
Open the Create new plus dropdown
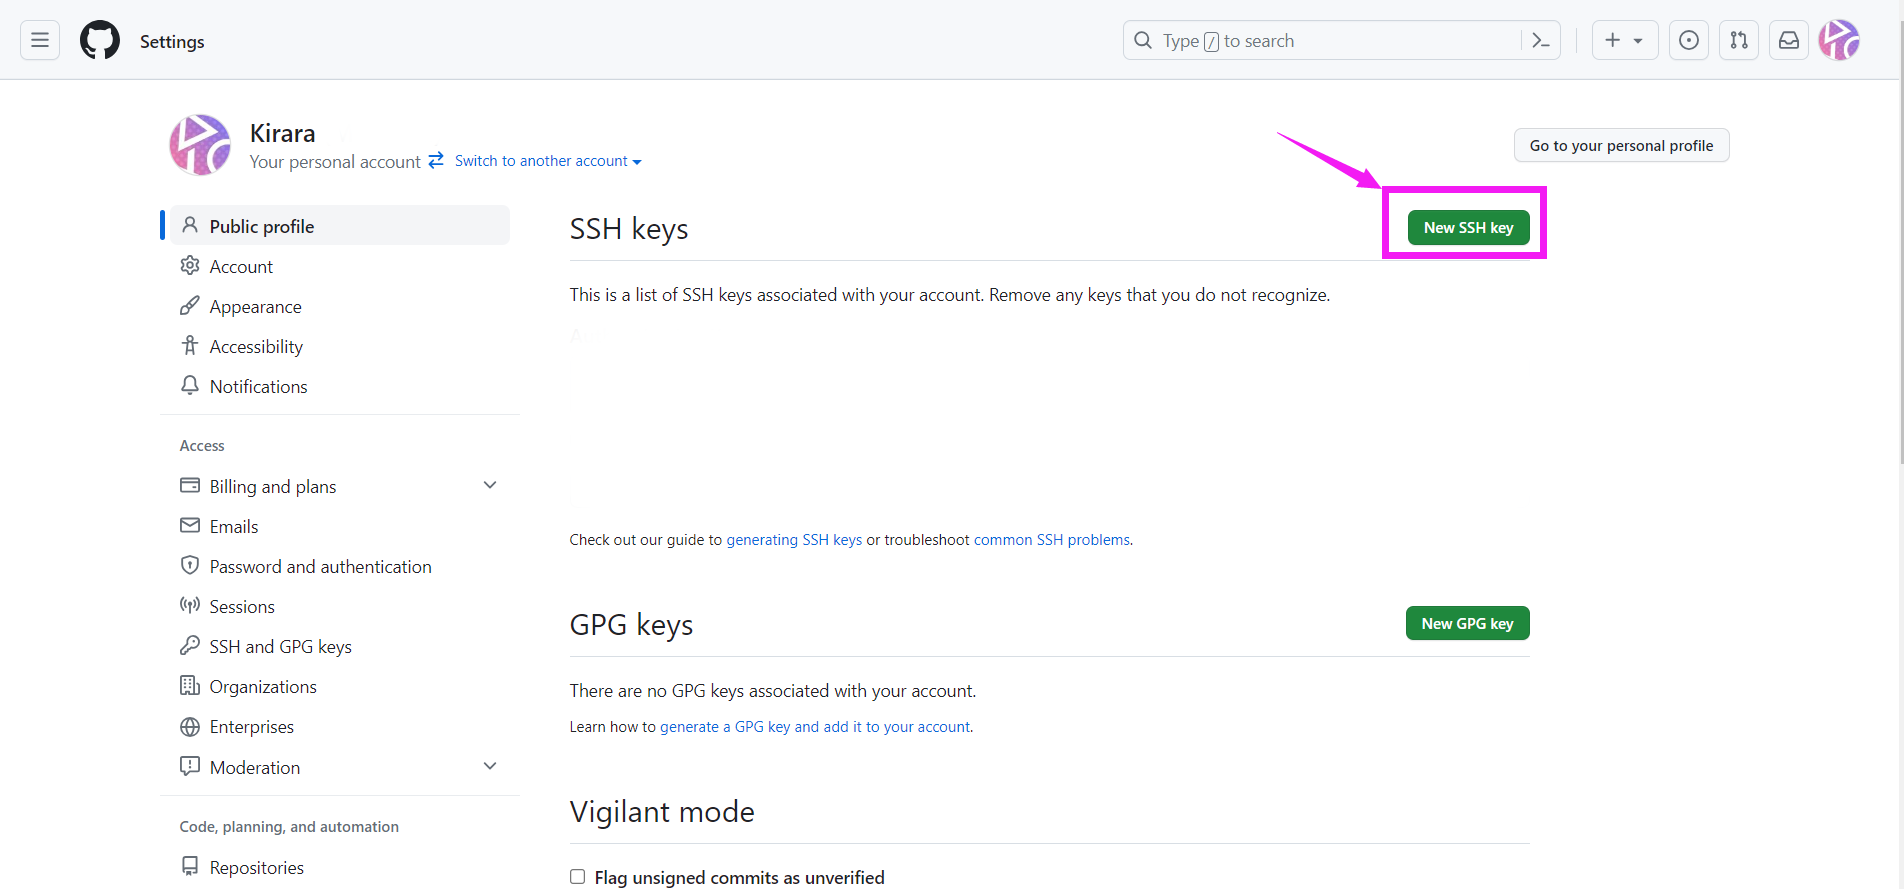click(x=1625, y=40)
